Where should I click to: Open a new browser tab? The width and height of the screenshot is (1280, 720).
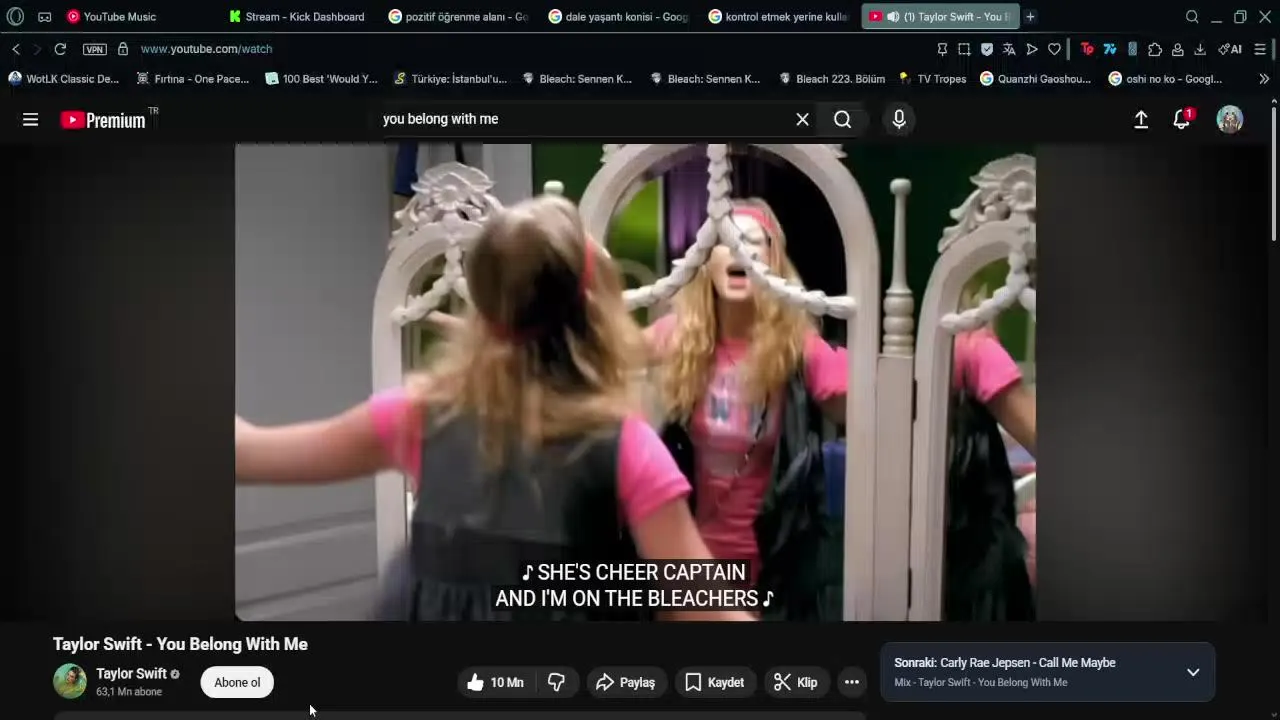1030,17
